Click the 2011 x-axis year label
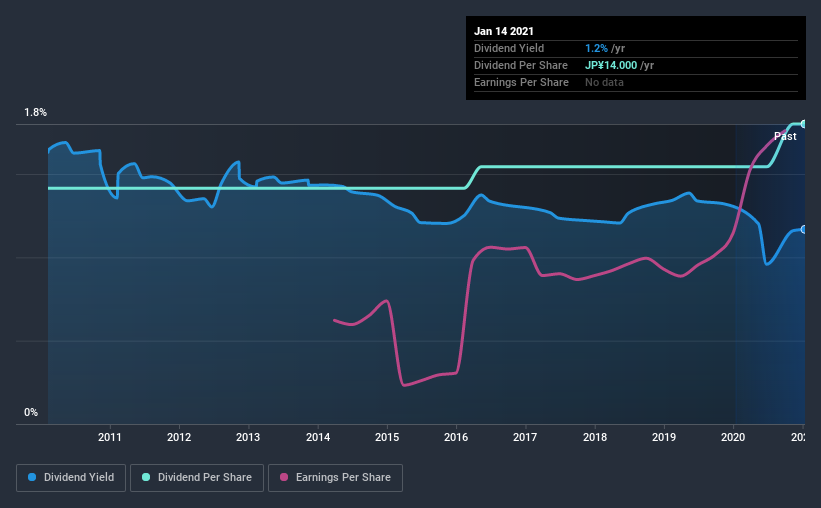Viewport: 821px width, 508px height. 109,437
